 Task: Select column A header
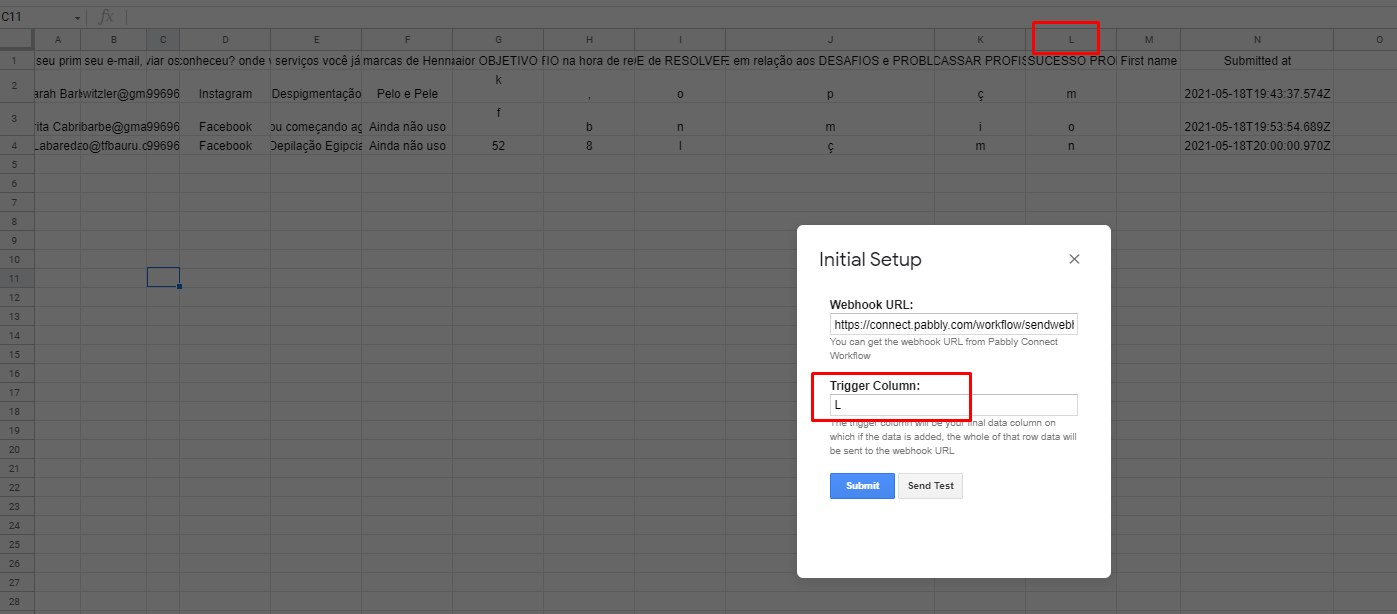pos(58,39)
